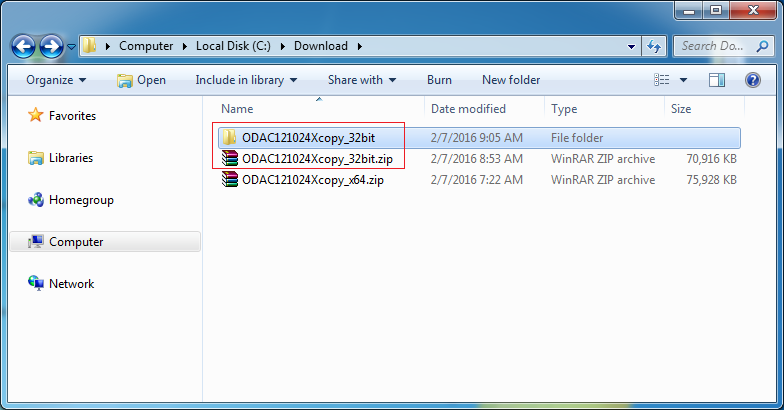Click the 2/7/2016 7:22 AM date cell
Viewport: 784px width, 410px height.
(x=476, y=180)
